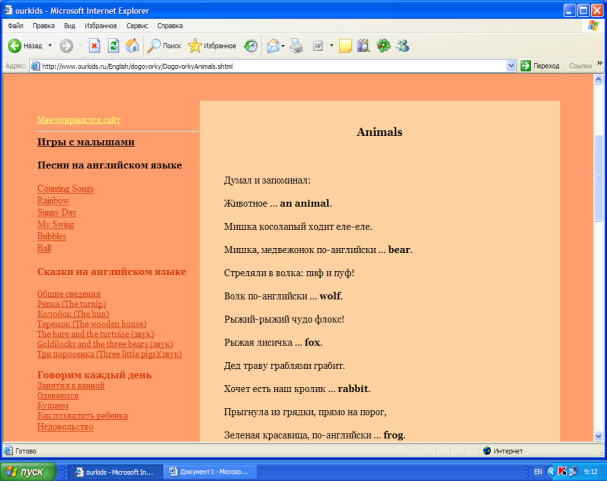
Task: Open Три поросенка (Three little pigs) link
Action: click(110, 354)
